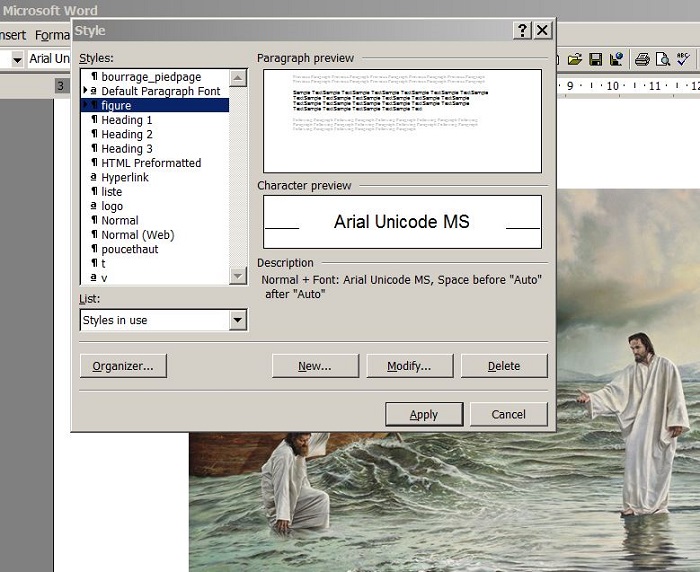Select 'Heading 1' in the Styles list
Image resolution: width=700 pixels, height=572 pixels.
pyautogui.click(x=127, y=120)
